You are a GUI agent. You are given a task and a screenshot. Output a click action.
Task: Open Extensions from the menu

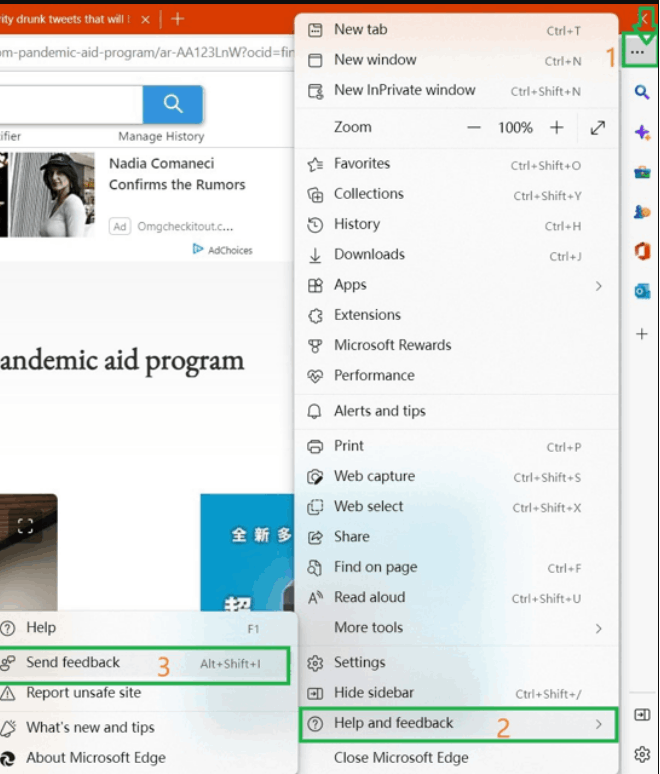[457, 315]
